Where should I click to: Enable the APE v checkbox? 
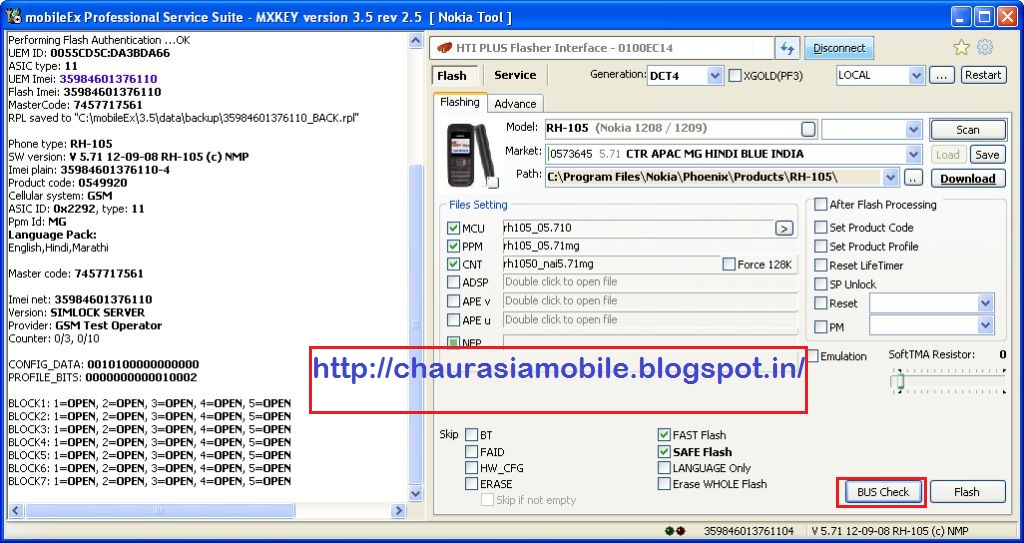point(453,301)
